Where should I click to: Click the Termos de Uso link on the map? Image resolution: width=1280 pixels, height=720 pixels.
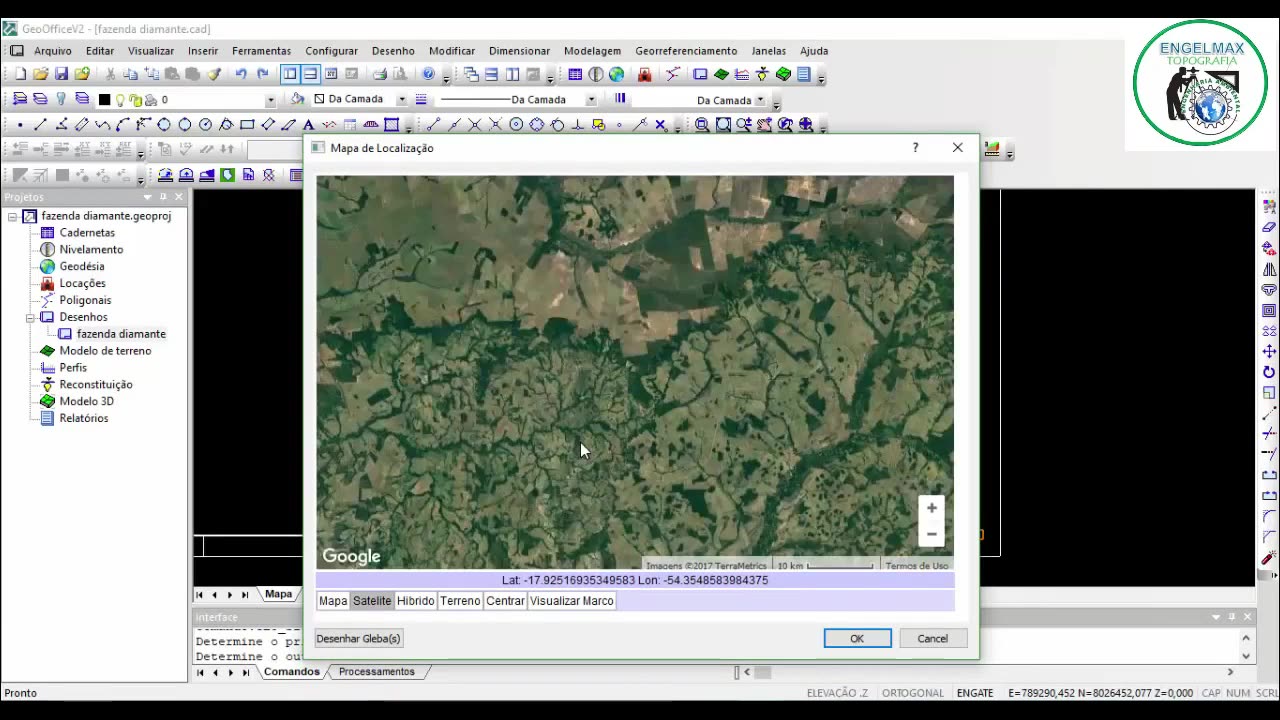pos(916,566)
